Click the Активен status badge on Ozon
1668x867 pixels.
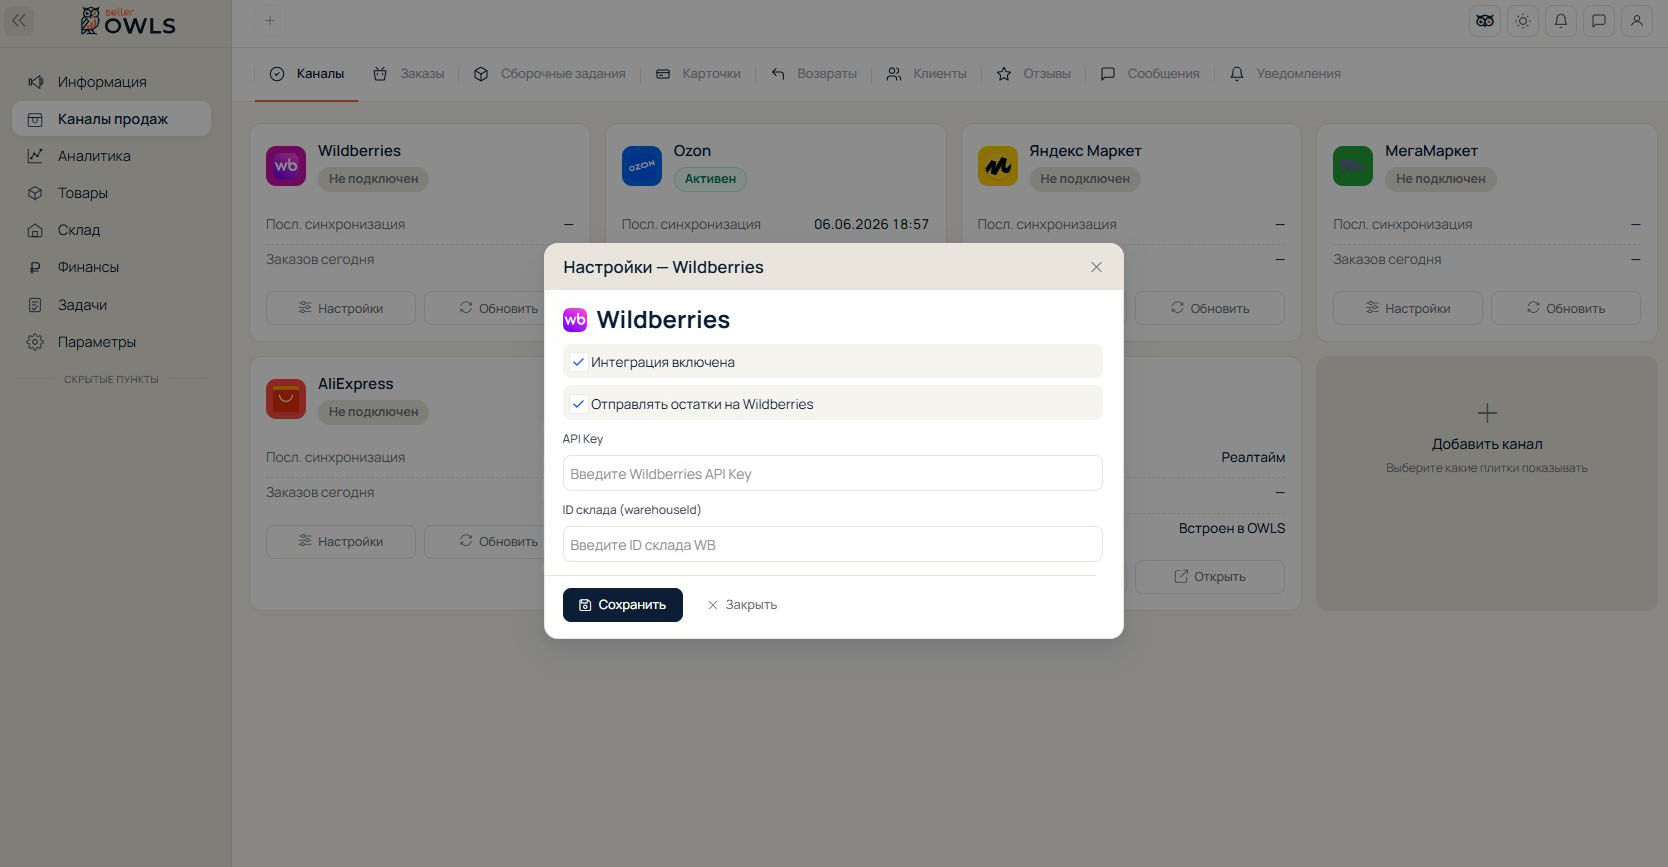(x=710, y=179)
